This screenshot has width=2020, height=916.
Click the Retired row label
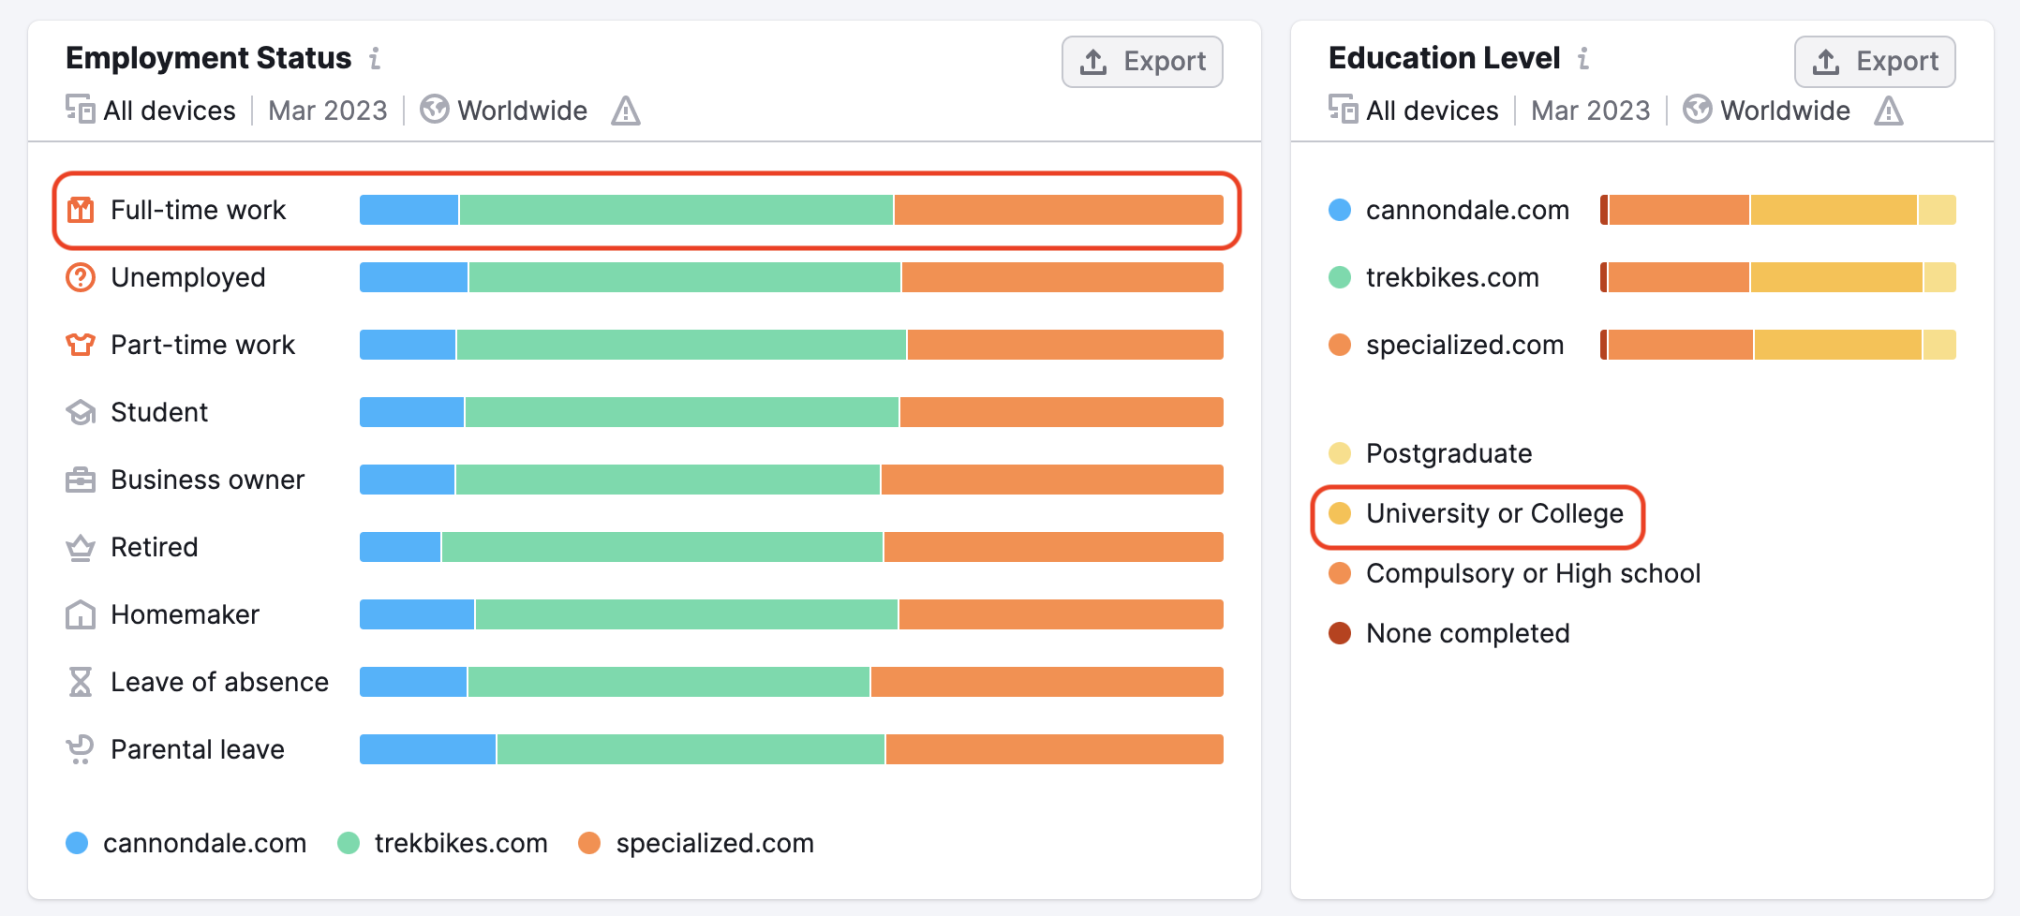pos(154,547)
